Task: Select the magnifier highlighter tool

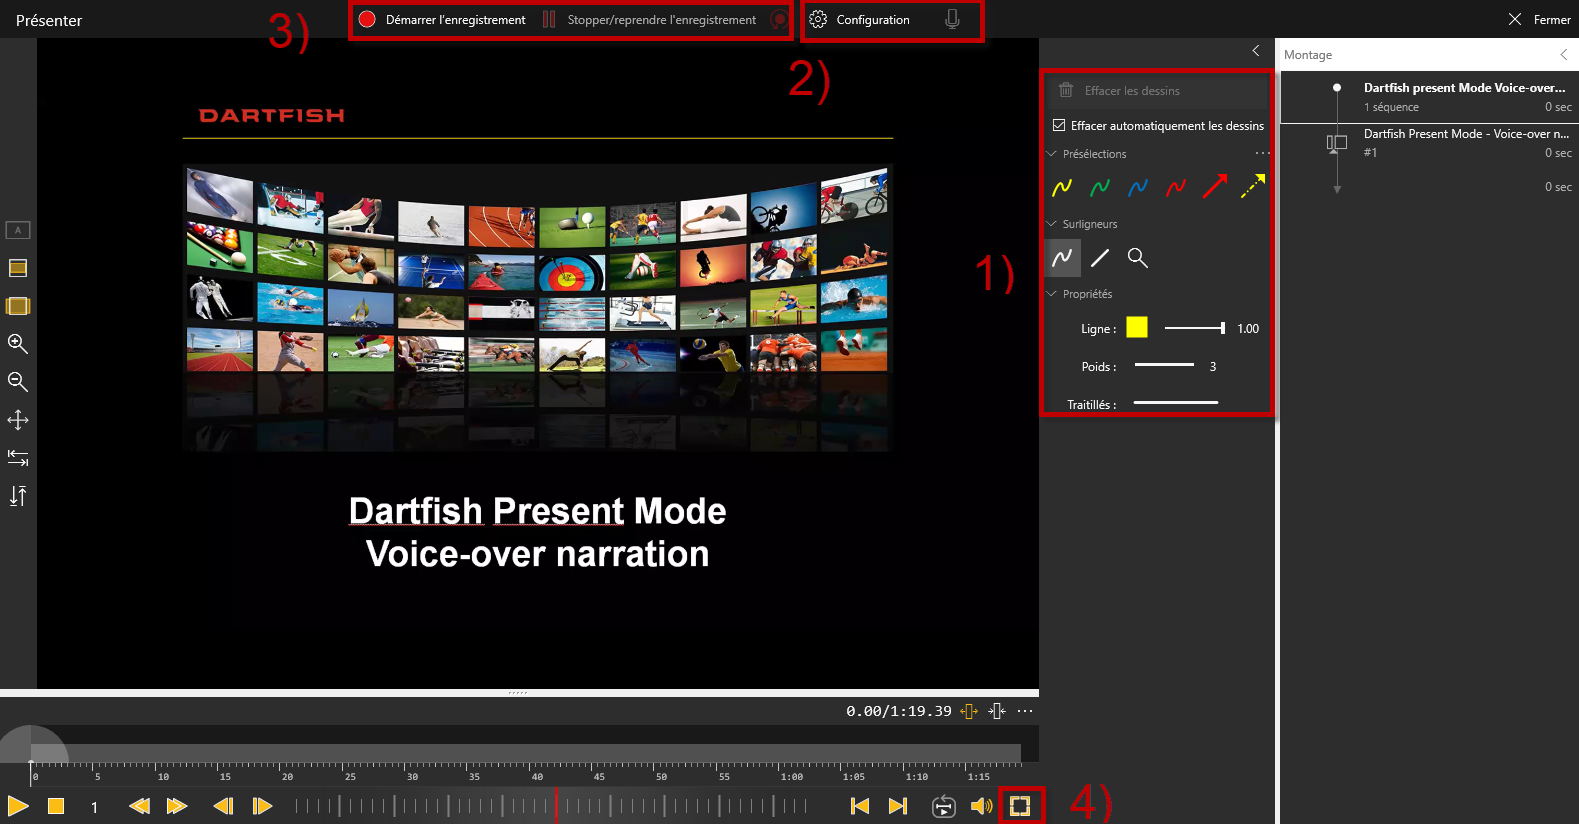Action: pos(1138,258)
